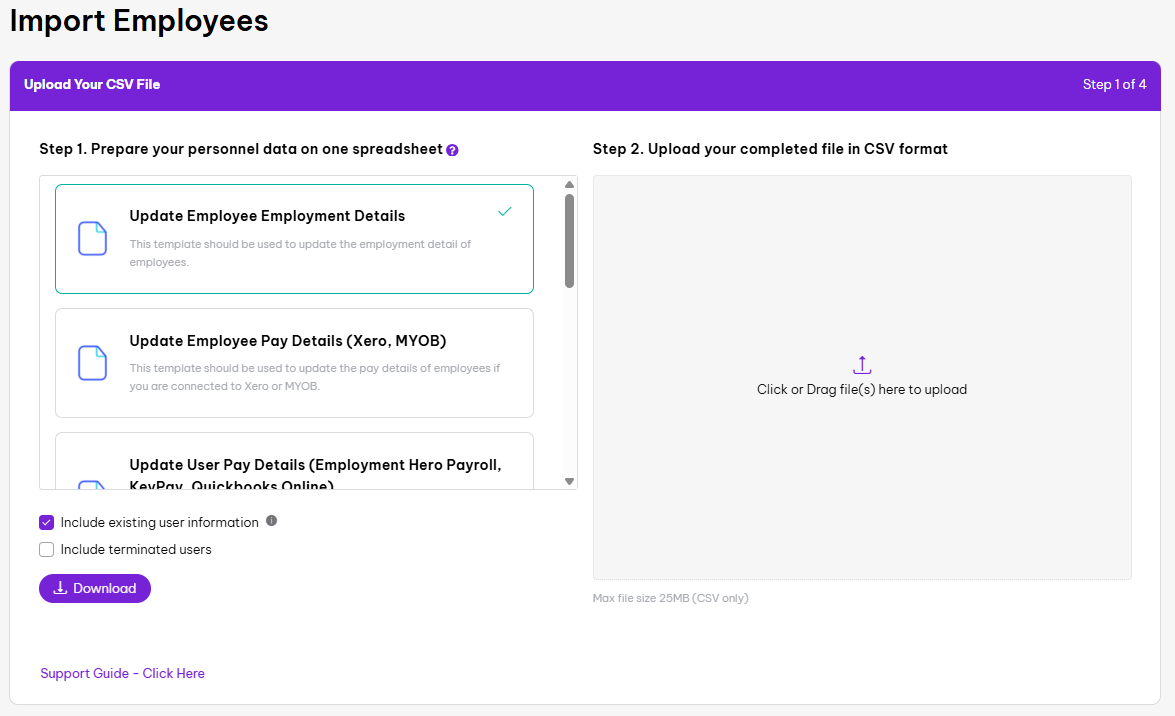Image resolution: width=1175 pixels, height=716 pixels.
Task: Click the upload arrow icon in the drop zone
Action: [x=862, y=365]
